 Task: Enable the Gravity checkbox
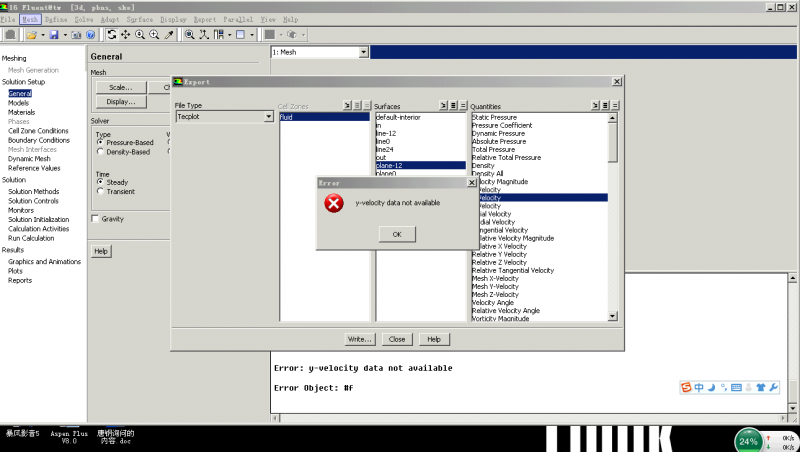95,219
